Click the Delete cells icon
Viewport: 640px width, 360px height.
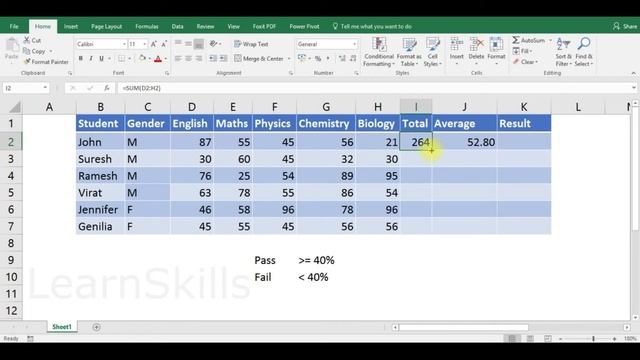[x=476, y=44]
